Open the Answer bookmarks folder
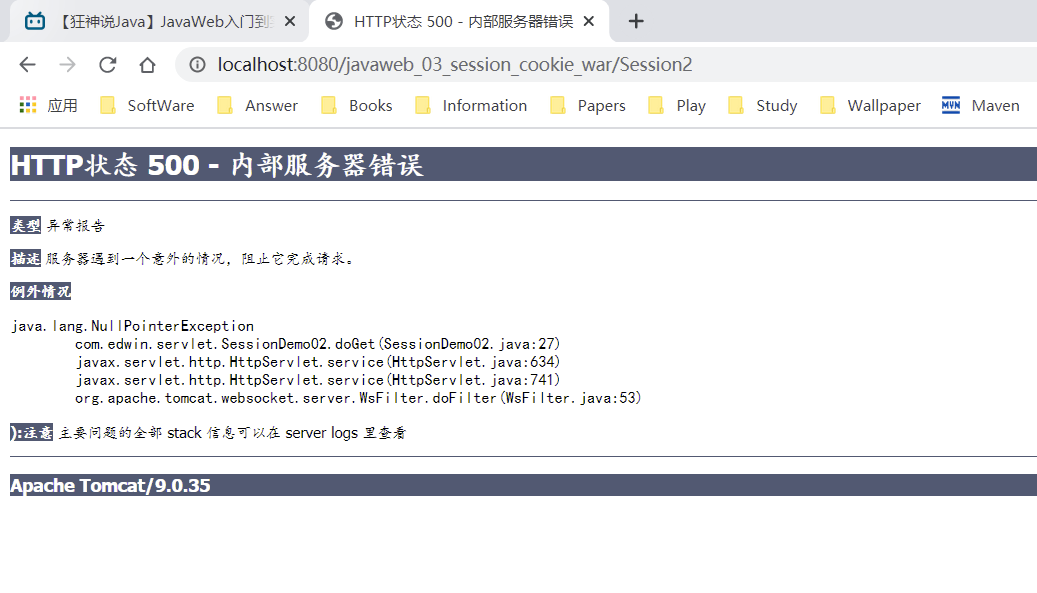The height and width of the screenshot is (593, 1037). [256, 104]
